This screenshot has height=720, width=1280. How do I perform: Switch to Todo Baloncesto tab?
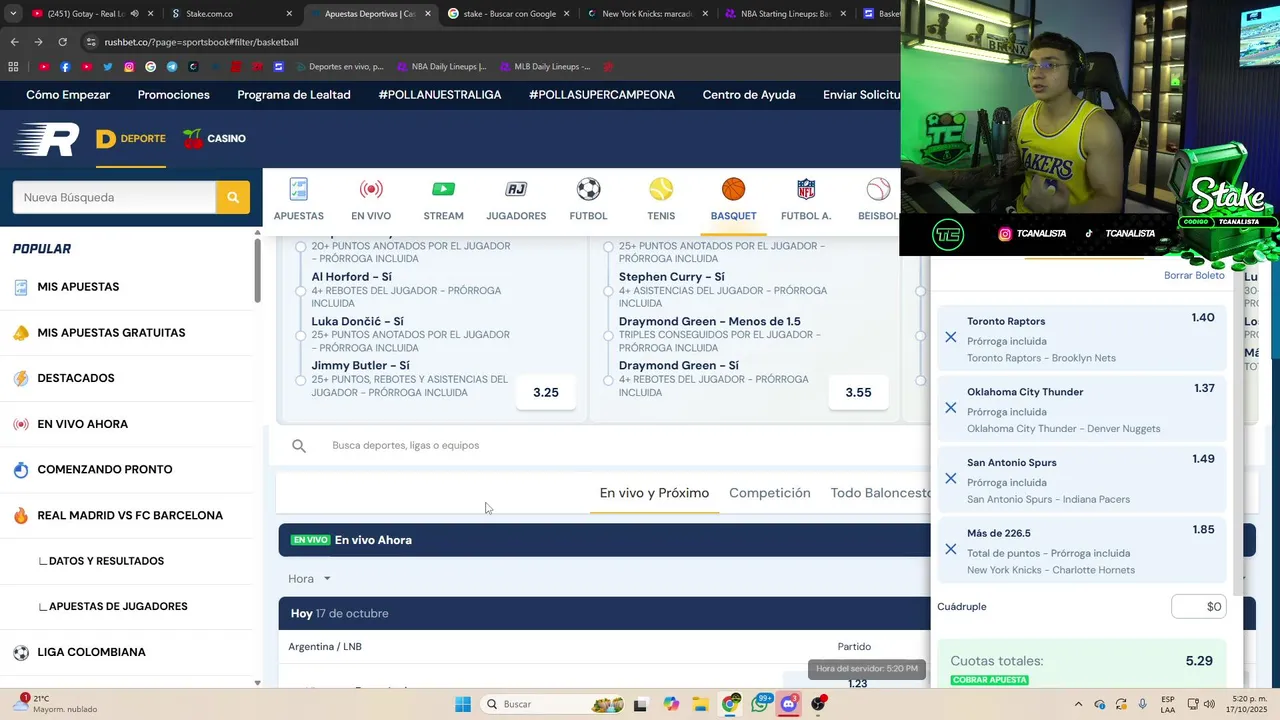click(x=880, y=493)
